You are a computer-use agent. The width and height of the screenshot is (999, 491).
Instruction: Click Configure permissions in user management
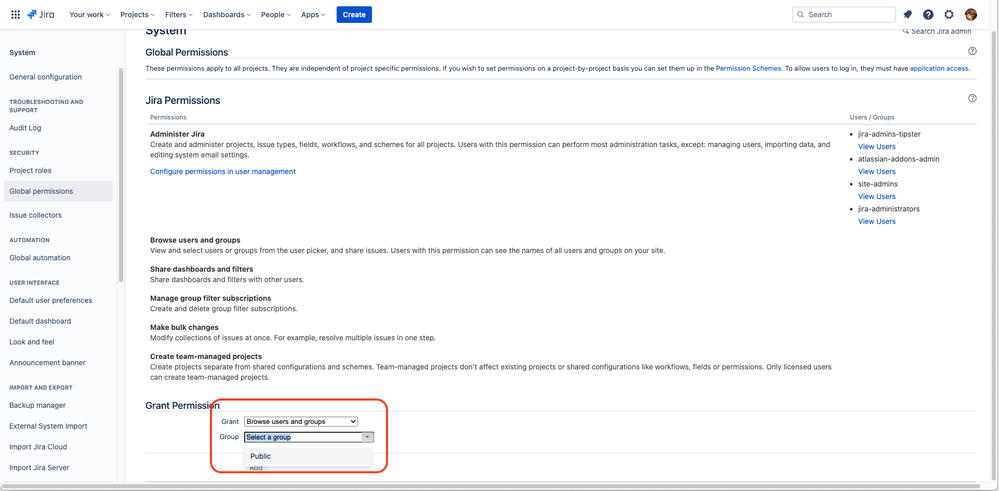[x=223, y=171]
